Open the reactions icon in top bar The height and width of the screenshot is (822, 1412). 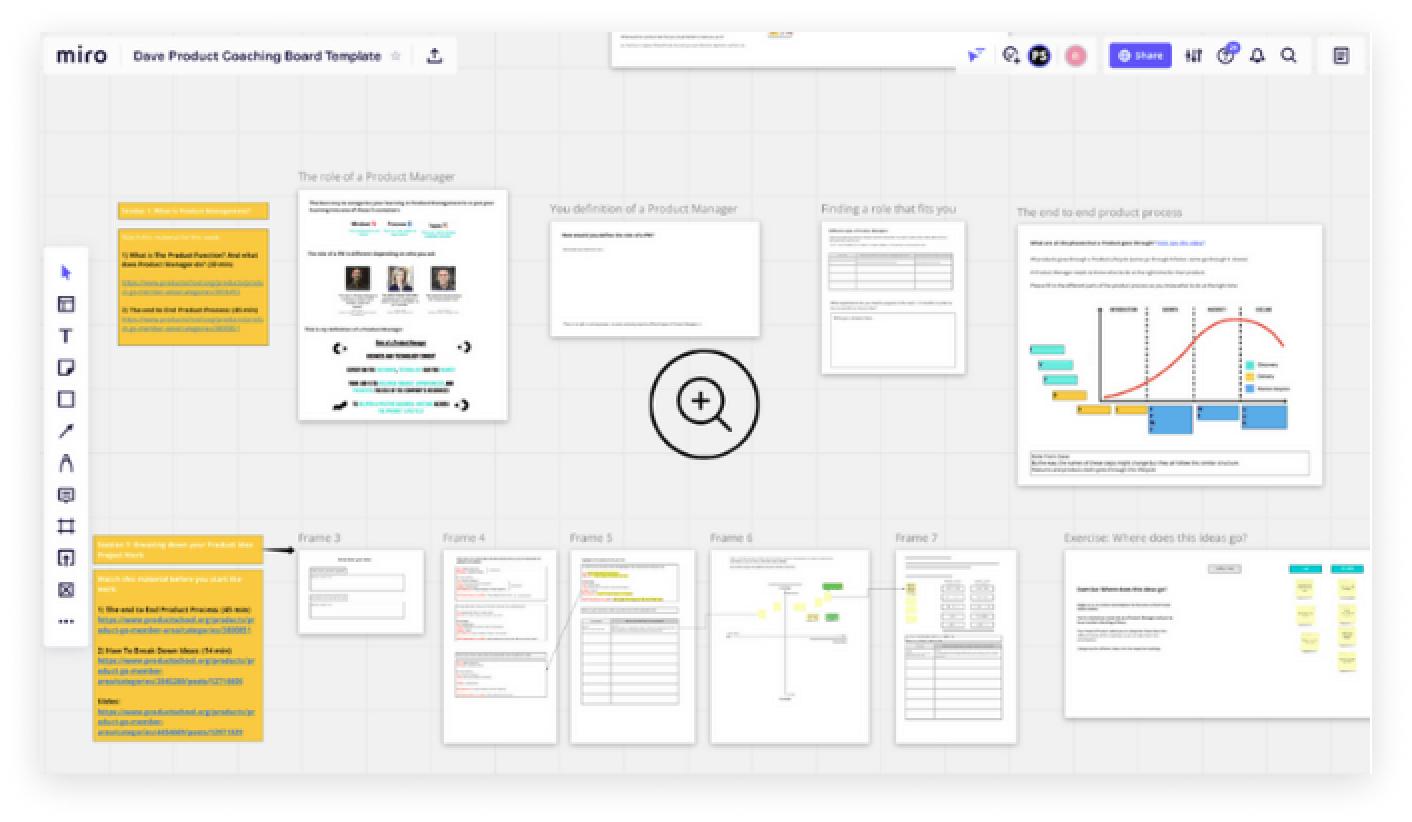(1012, 56)
